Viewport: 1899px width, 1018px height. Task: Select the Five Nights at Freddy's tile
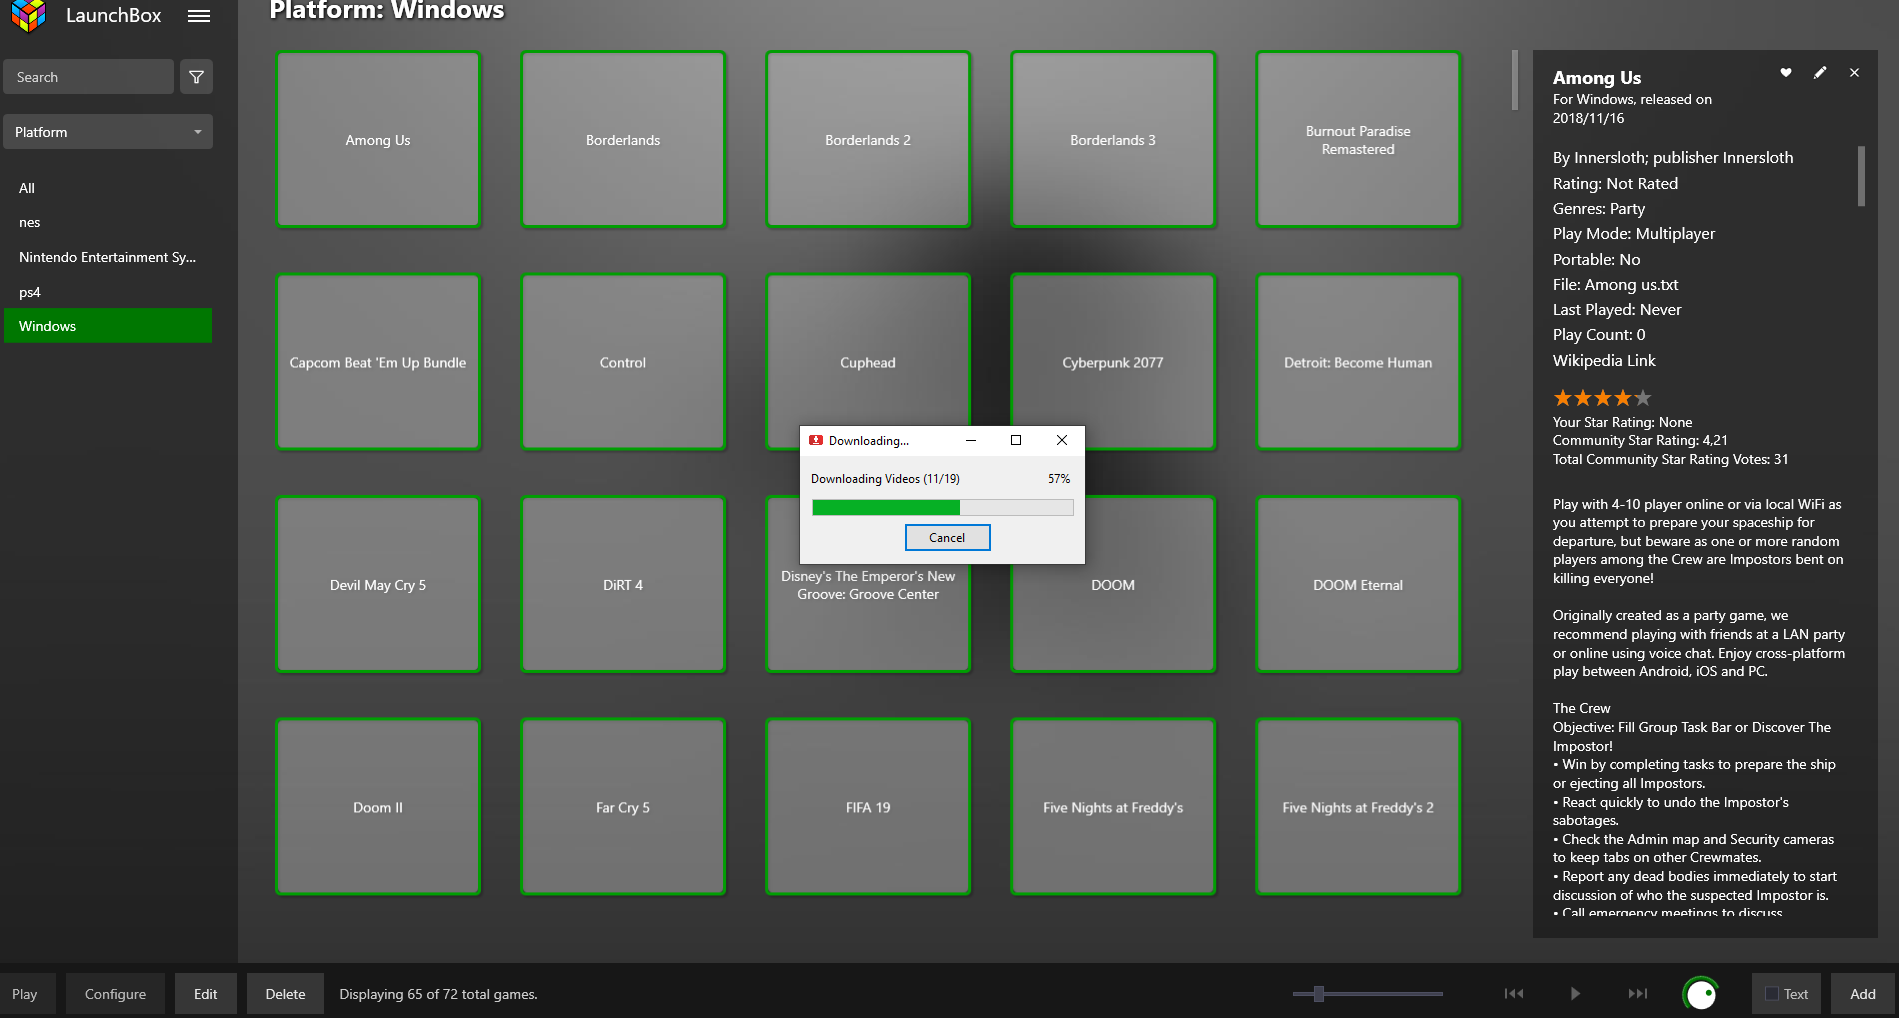(x=1113, y=807)
